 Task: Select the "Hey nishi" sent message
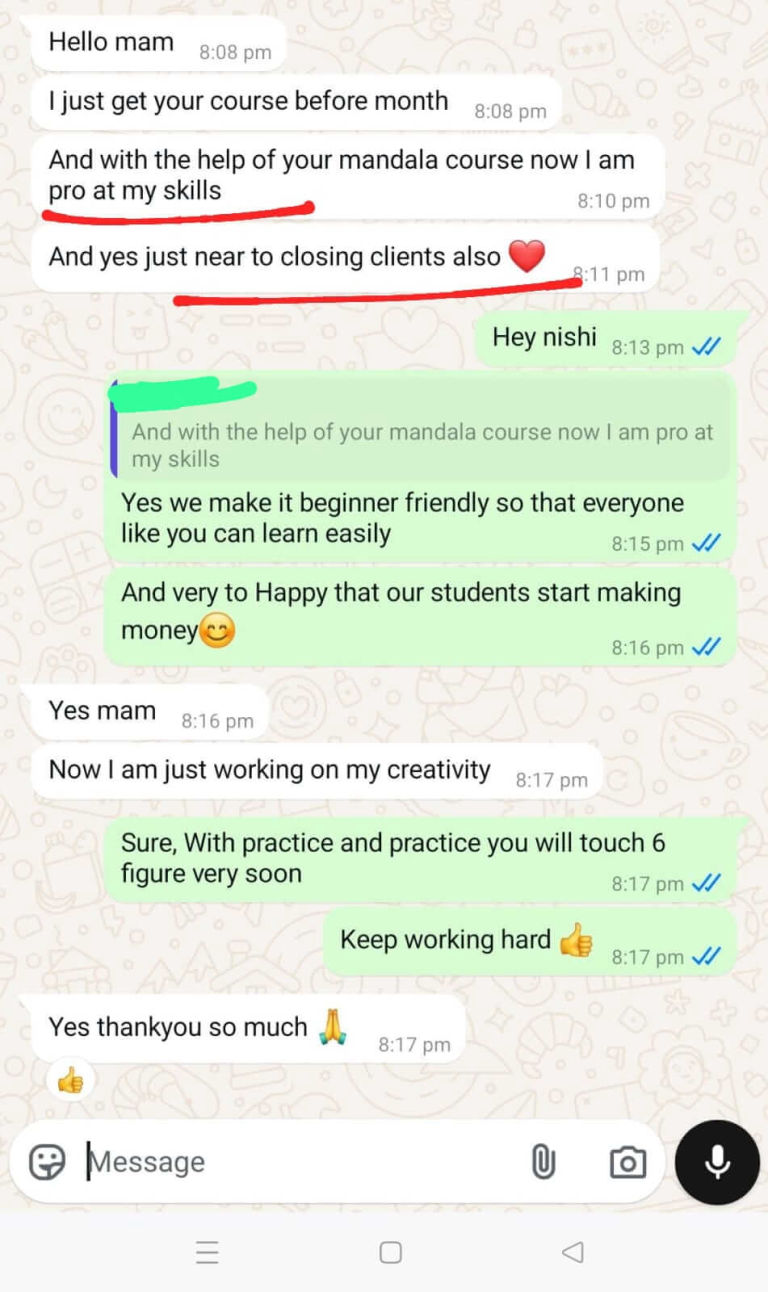point(610,339)
